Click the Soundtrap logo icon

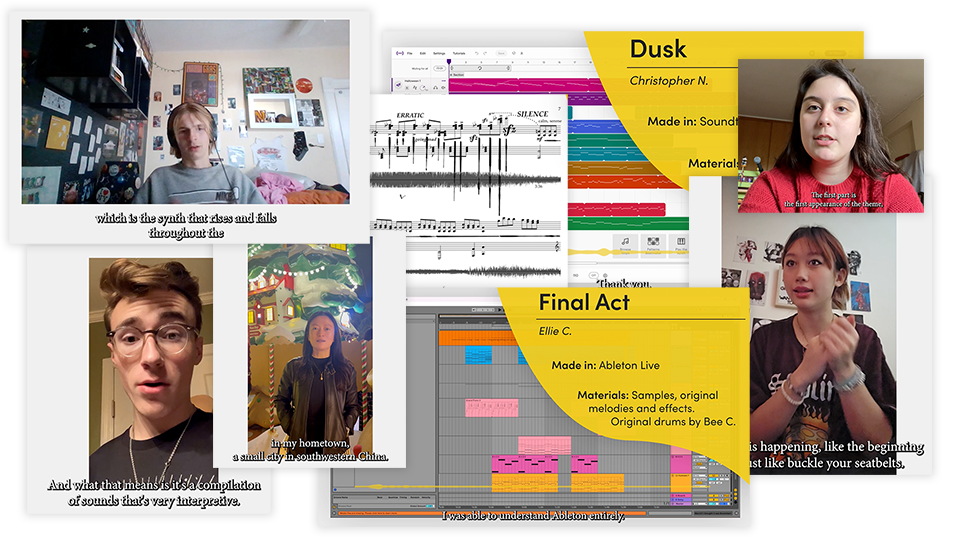[x=400, y=53]
